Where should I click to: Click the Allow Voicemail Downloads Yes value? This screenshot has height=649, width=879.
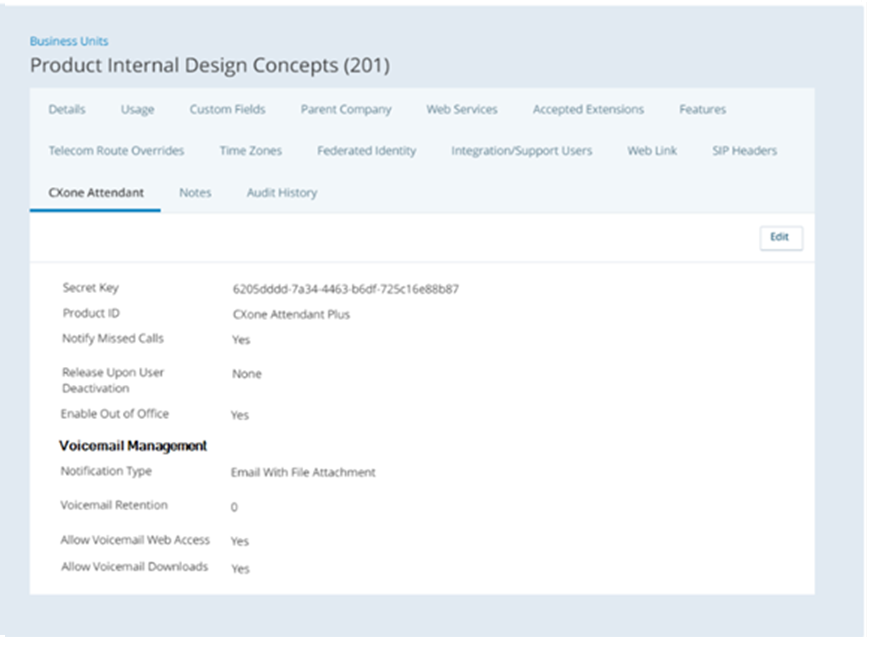[x=240, y=569]
